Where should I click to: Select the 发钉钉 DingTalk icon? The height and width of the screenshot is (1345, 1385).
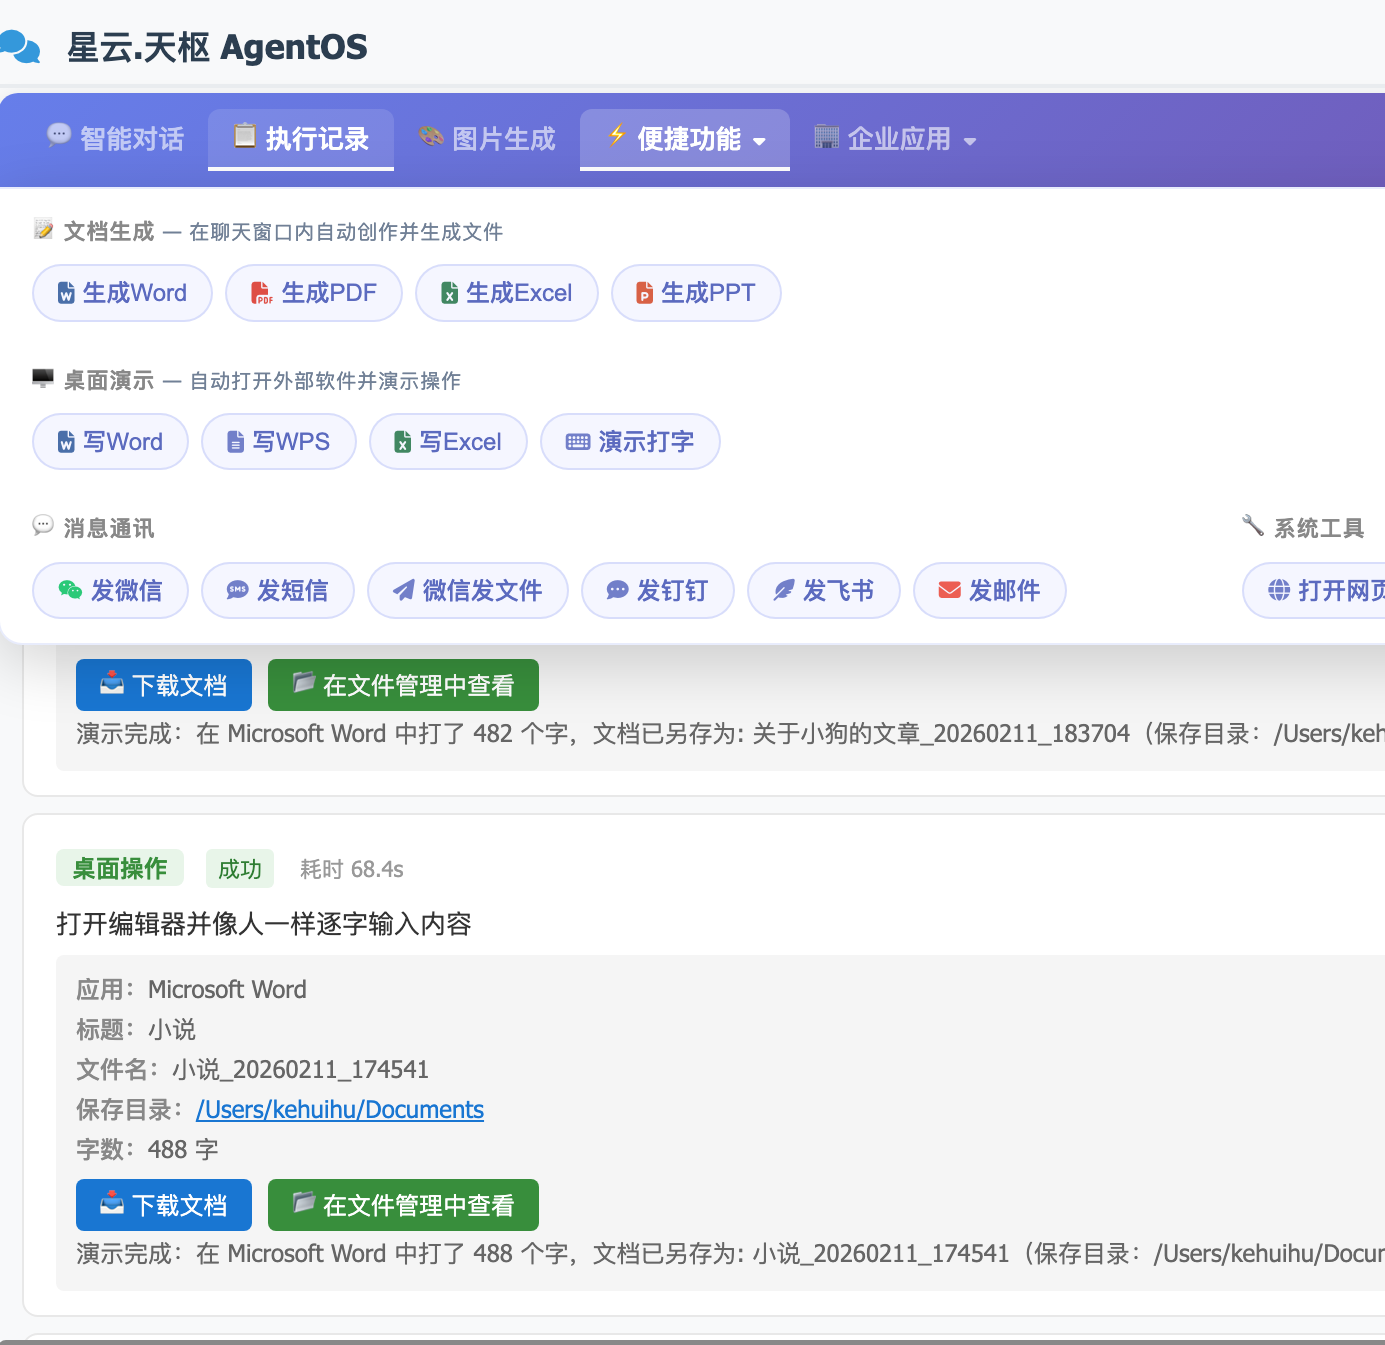pyautogui.click(x=618, y=590)
